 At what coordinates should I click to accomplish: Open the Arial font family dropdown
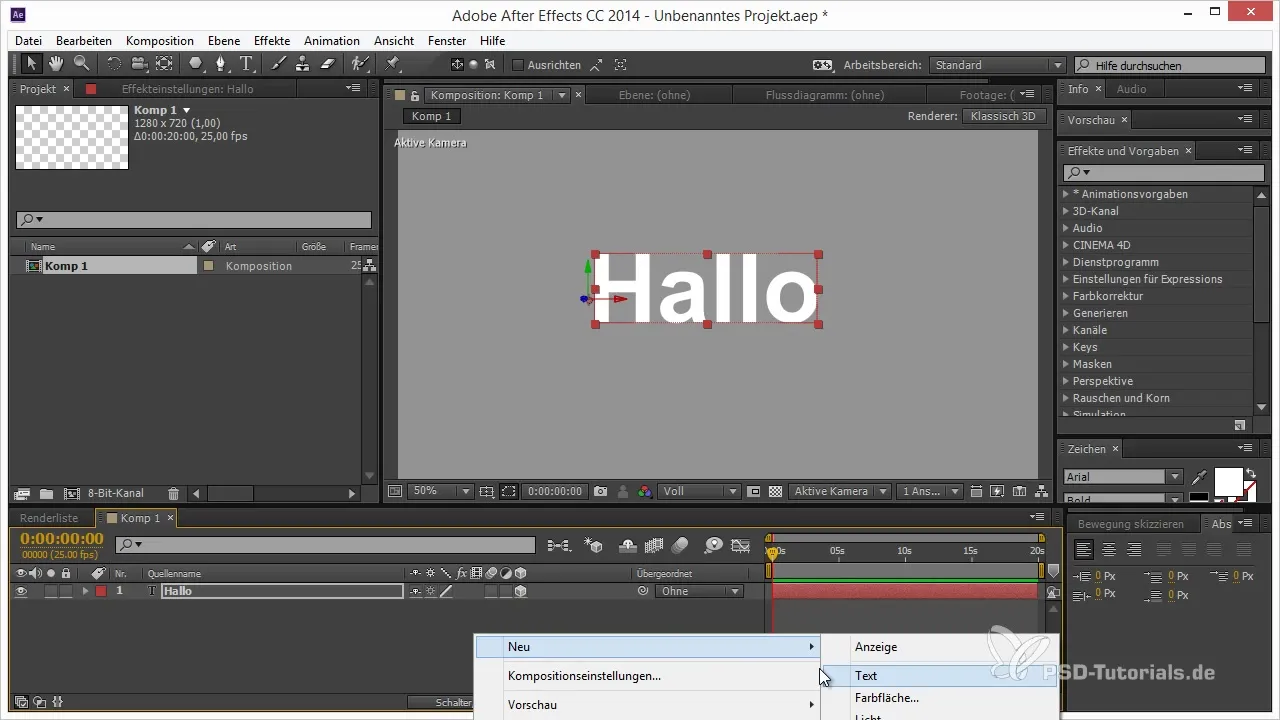pos(1123,477)
